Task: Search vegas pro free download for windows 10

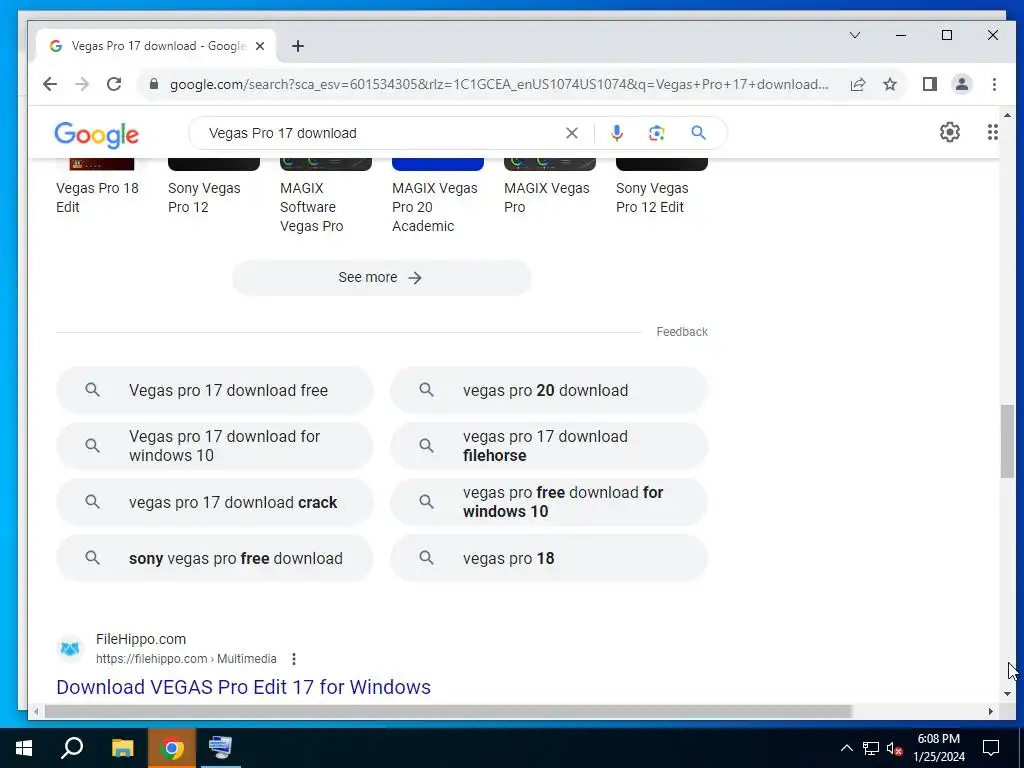Action: (549, 502)
